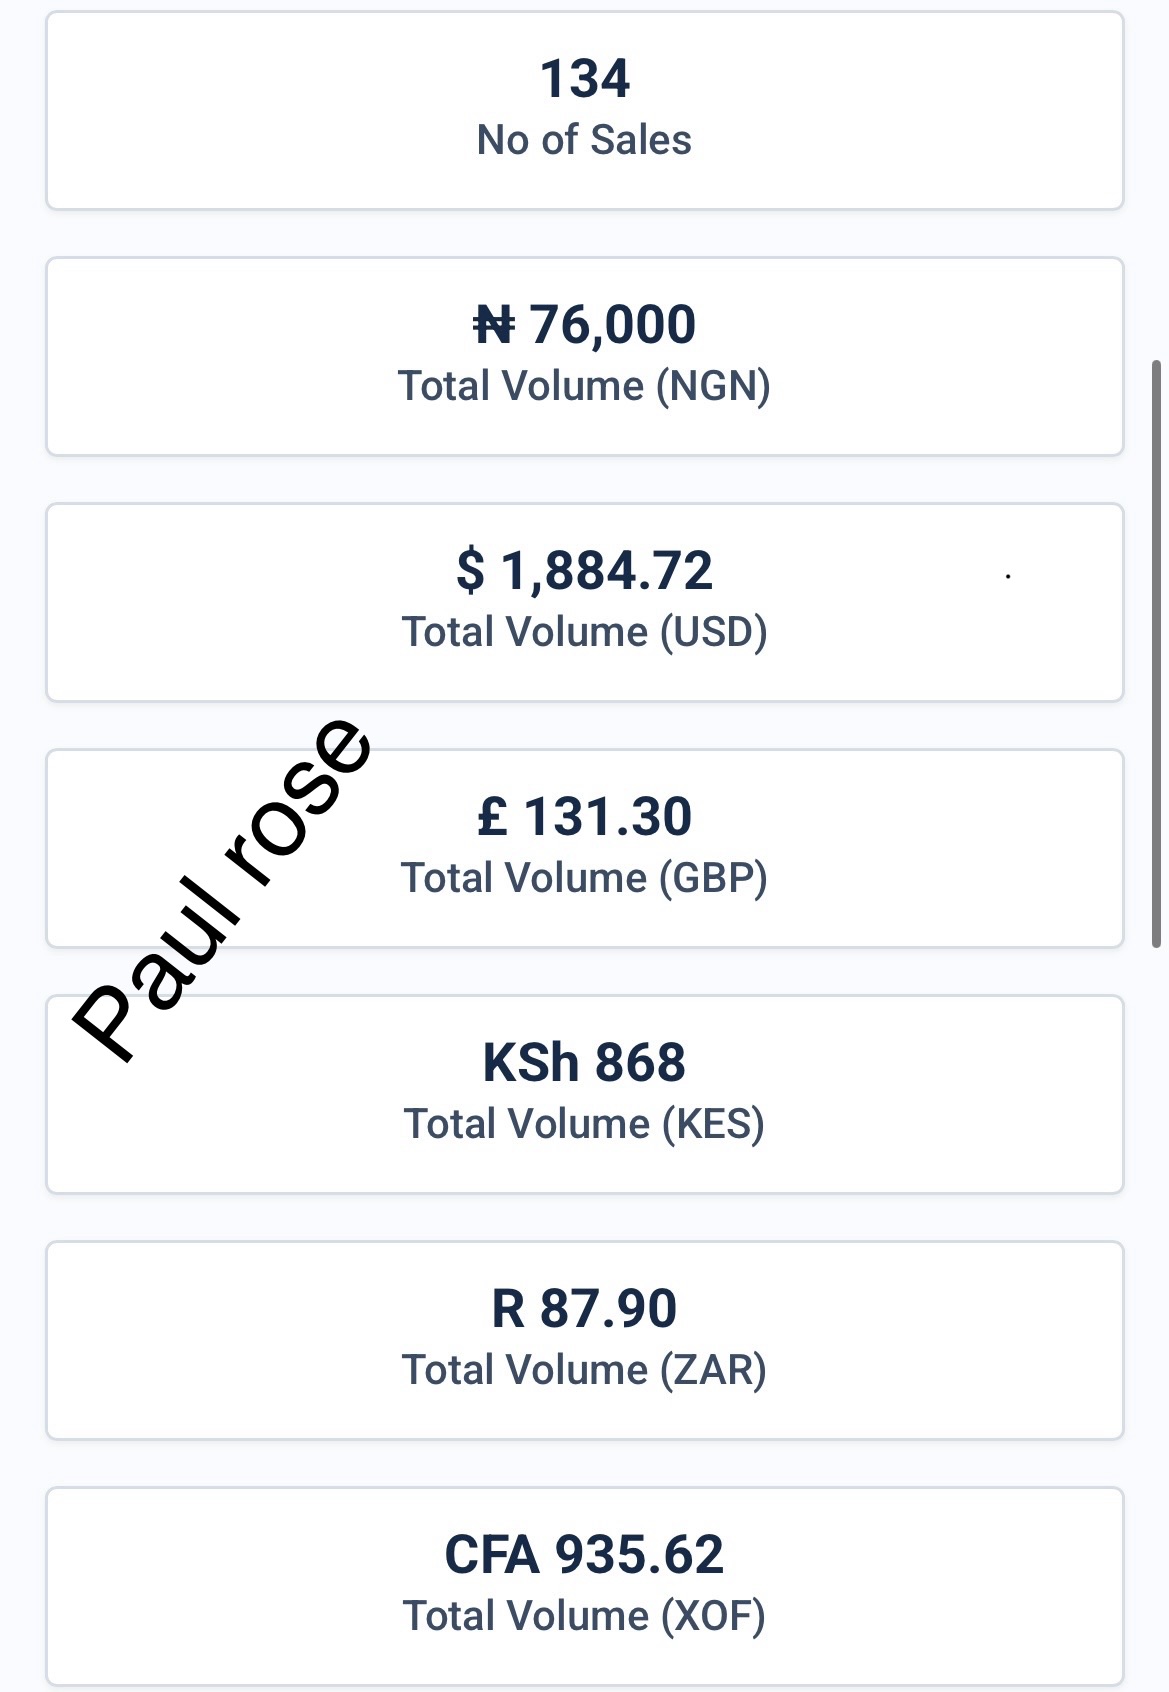Tap the Paul rose watermark text
Screen dimensions: 1169x1692
pos(223,888)
